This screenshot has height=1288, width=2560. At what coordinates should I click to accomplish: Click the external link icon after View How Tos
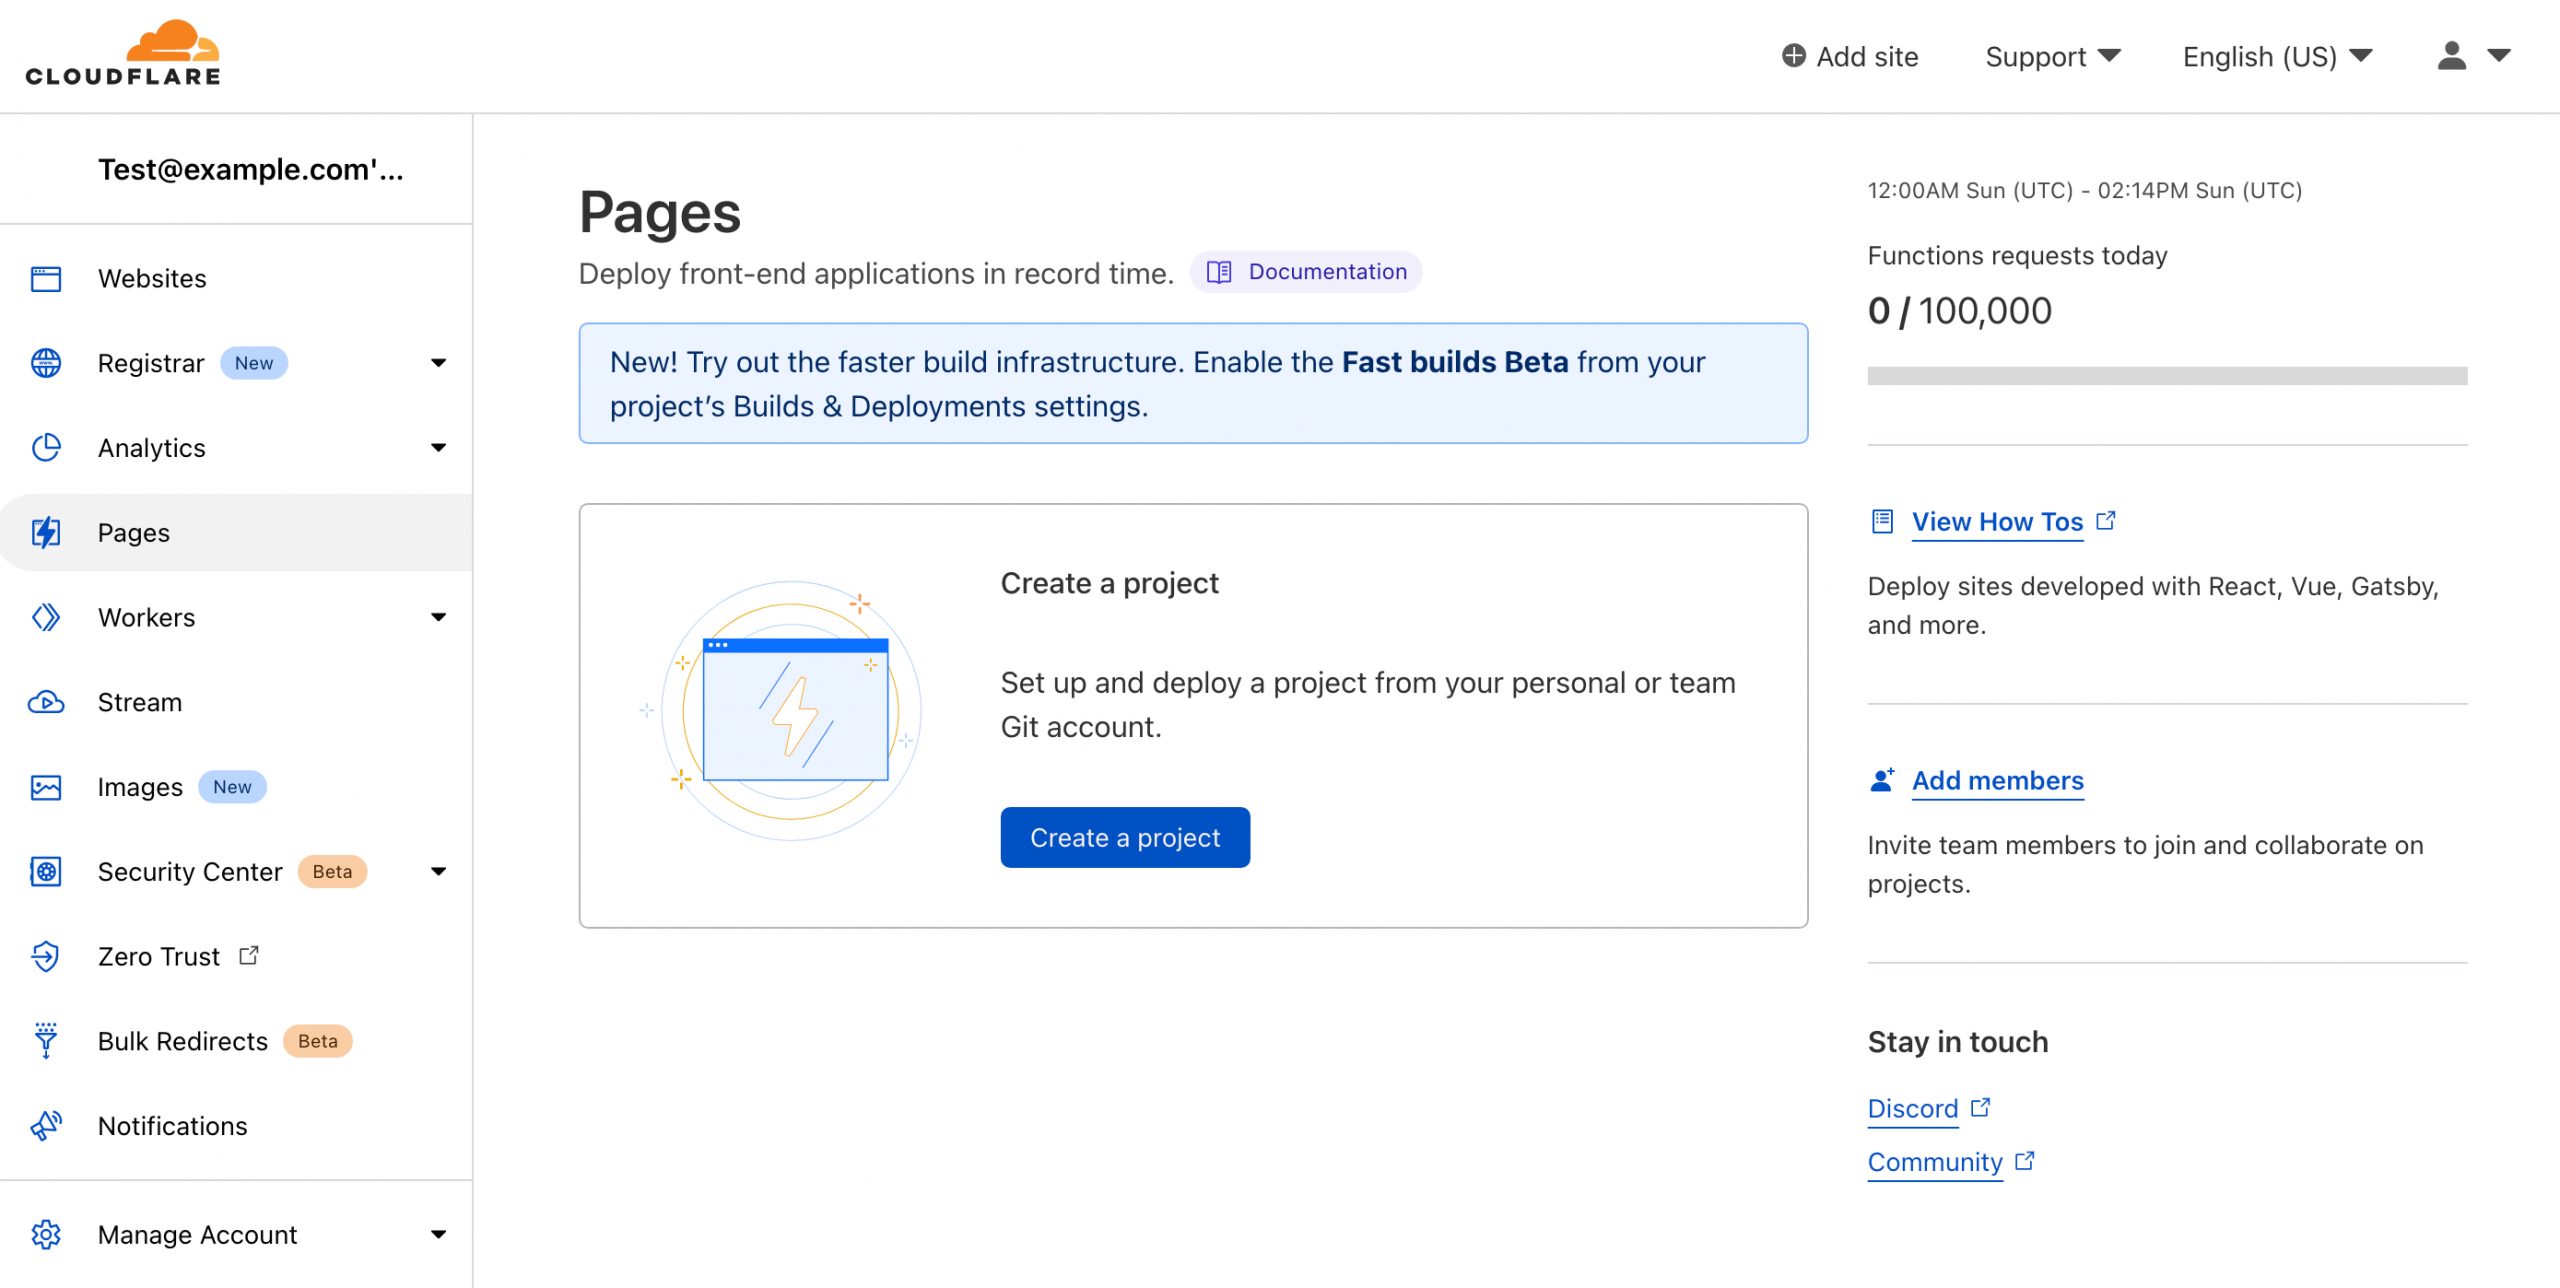(2106, 521)
